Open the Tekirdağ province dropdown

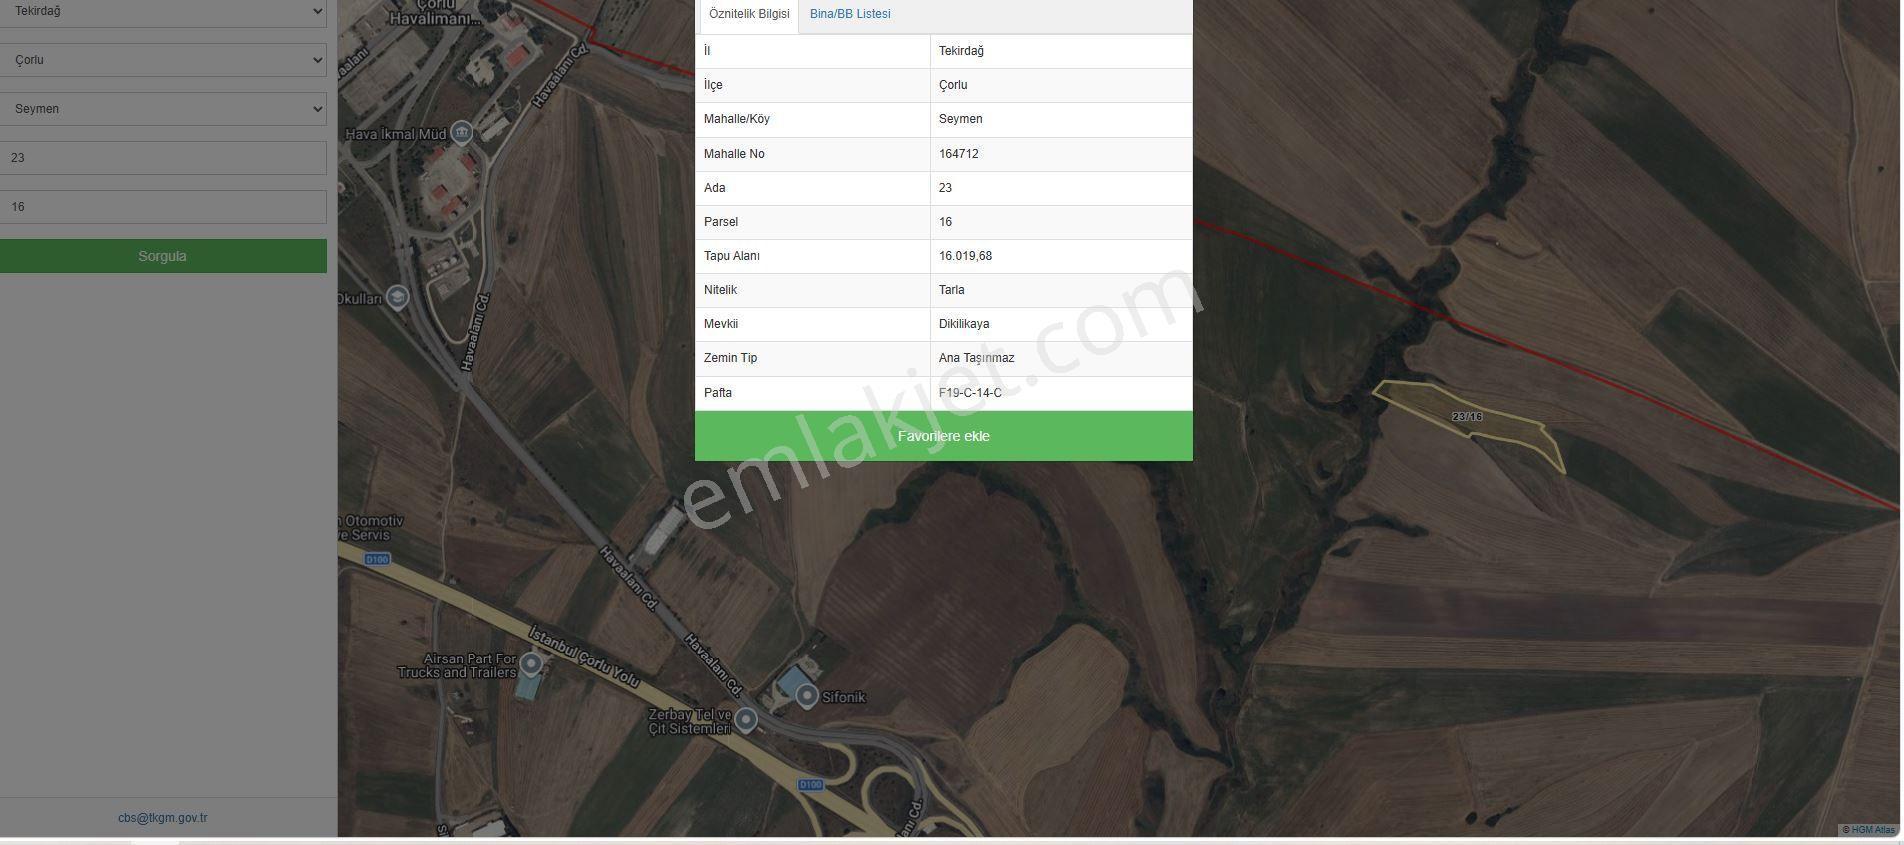coord(163,12)
